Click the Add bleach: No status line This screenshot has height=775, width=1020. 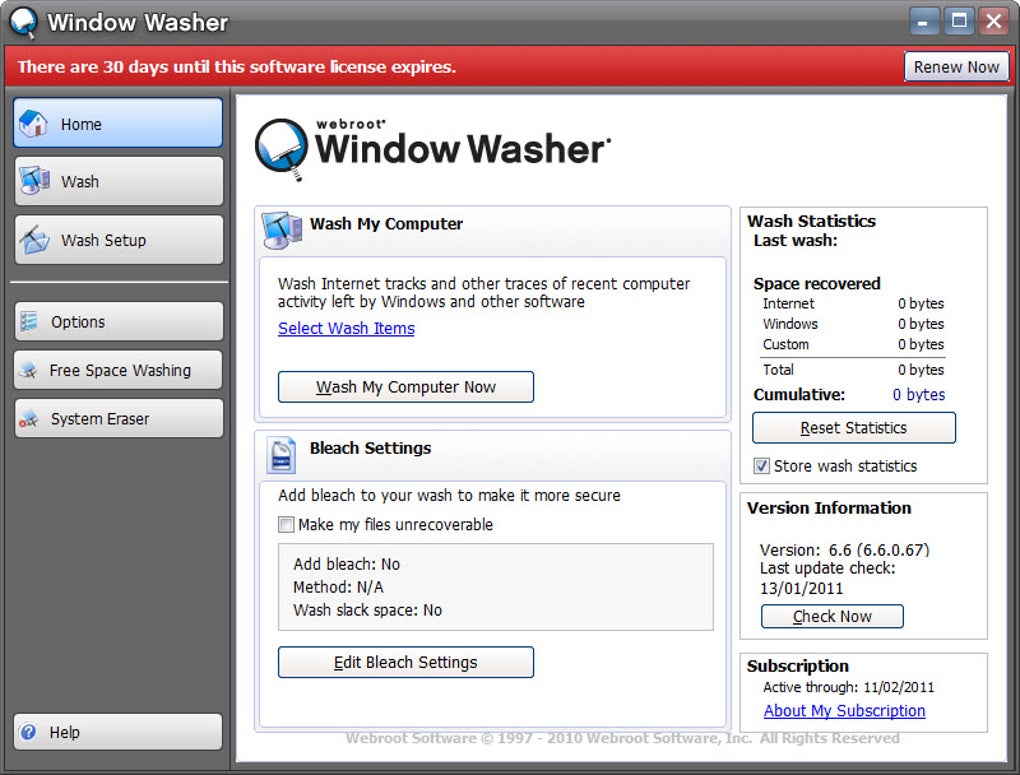(346, 564)
